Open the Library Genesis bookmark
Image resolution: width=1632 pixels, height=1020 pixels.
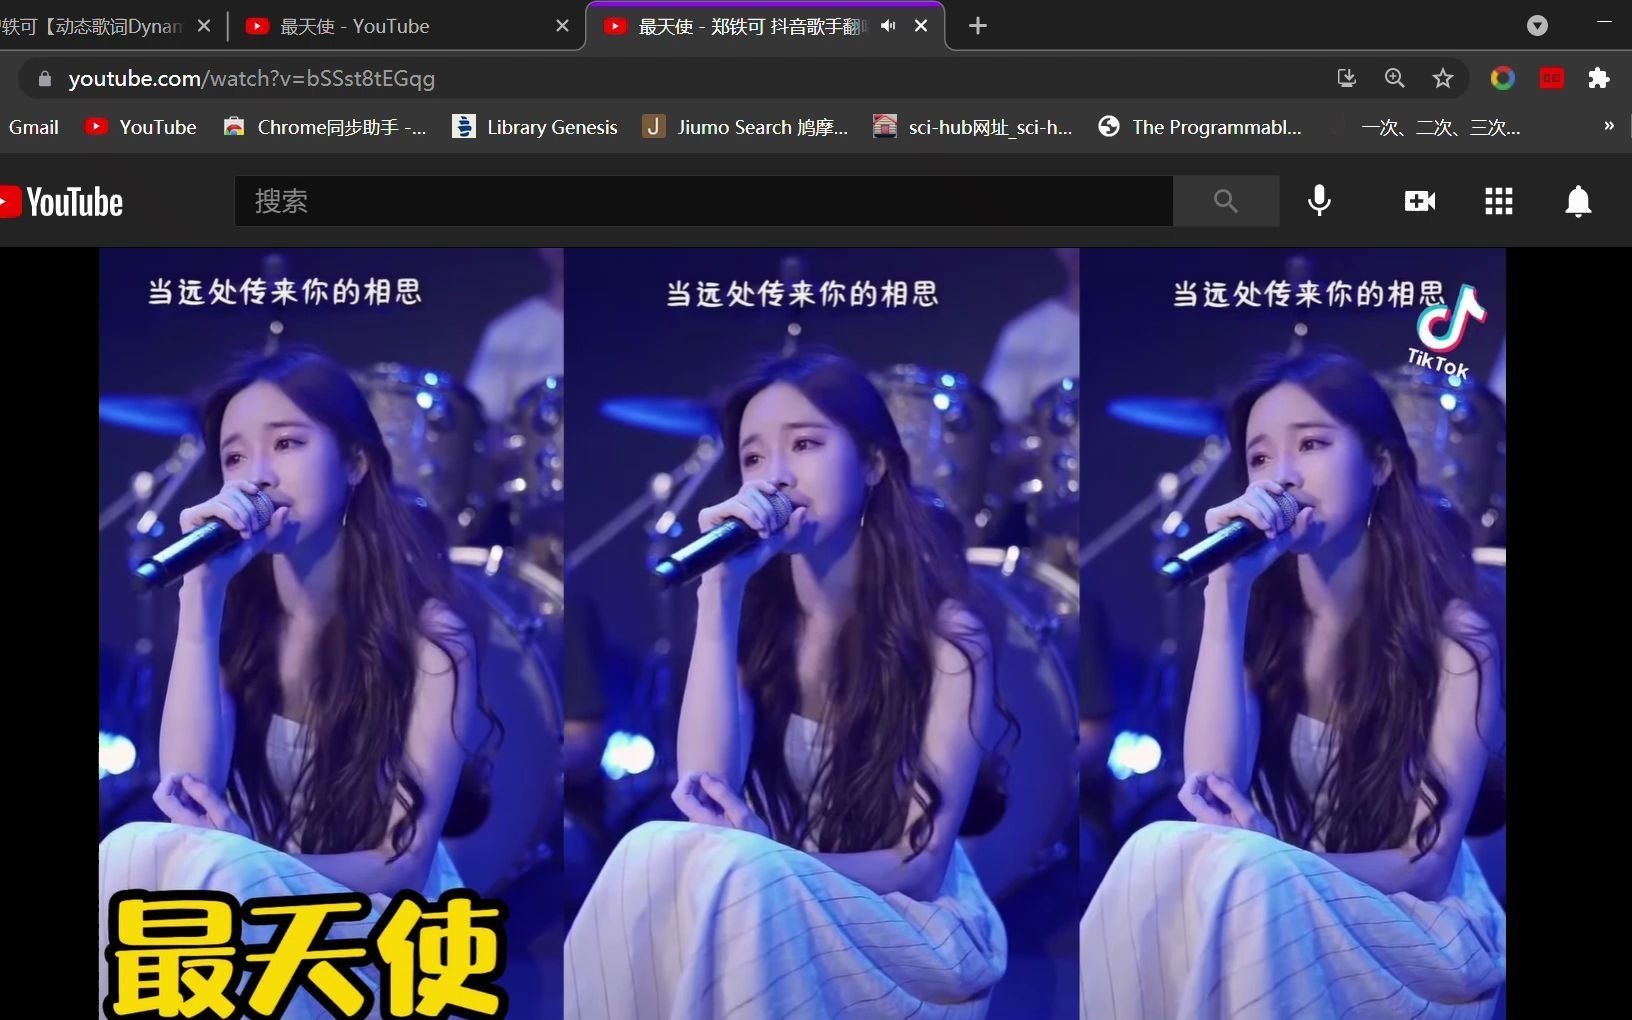(x=535, y=127)
